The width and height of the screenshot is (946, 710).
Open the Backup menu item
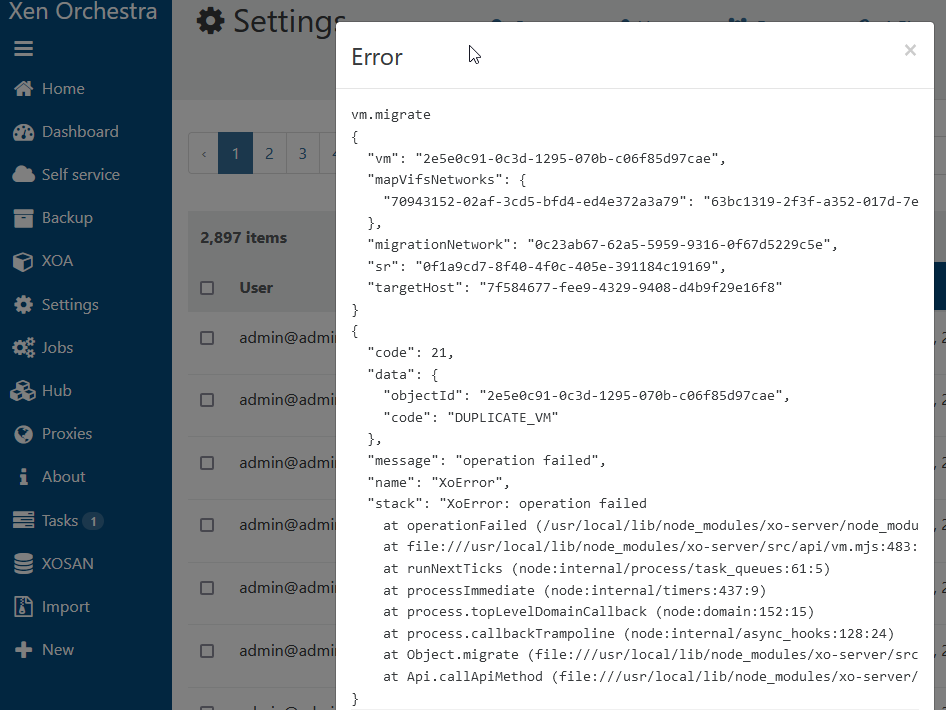(67, 218)
